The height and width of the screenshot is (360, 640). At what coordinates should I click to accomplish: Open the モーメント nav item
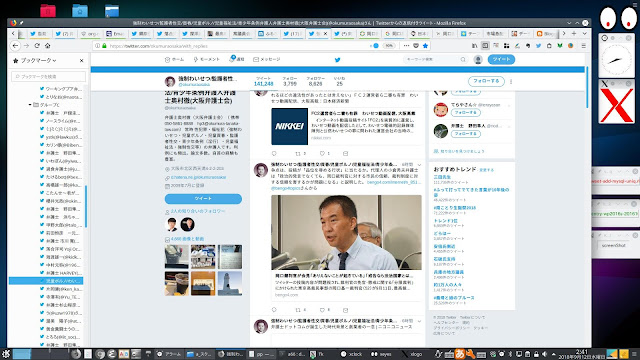tap(207, 60)
